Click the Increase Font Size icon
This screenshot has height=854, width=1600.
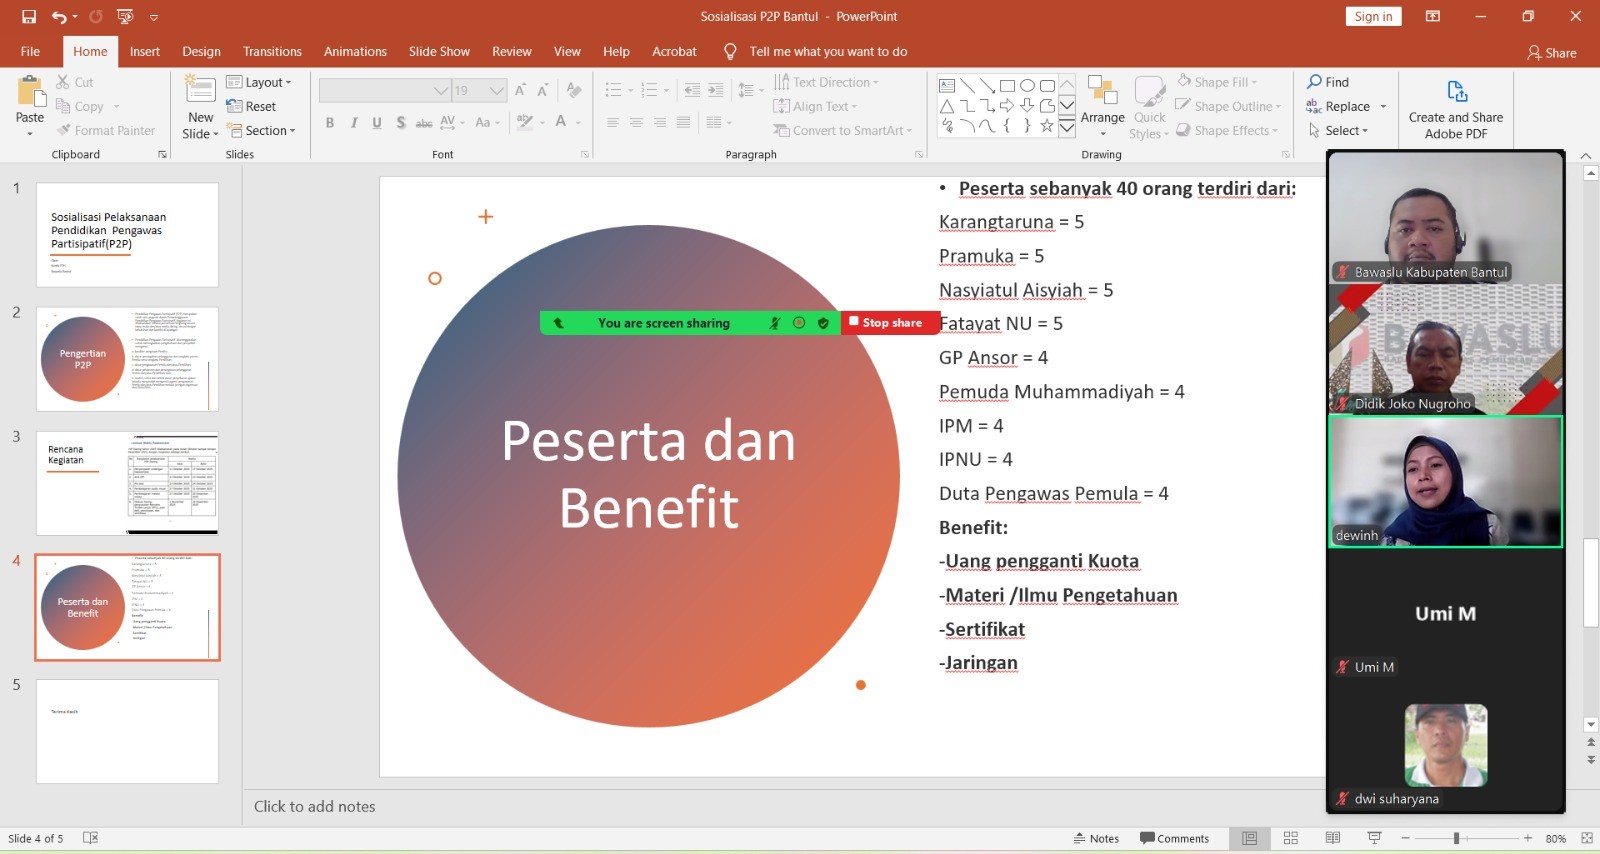coord(521,91)
